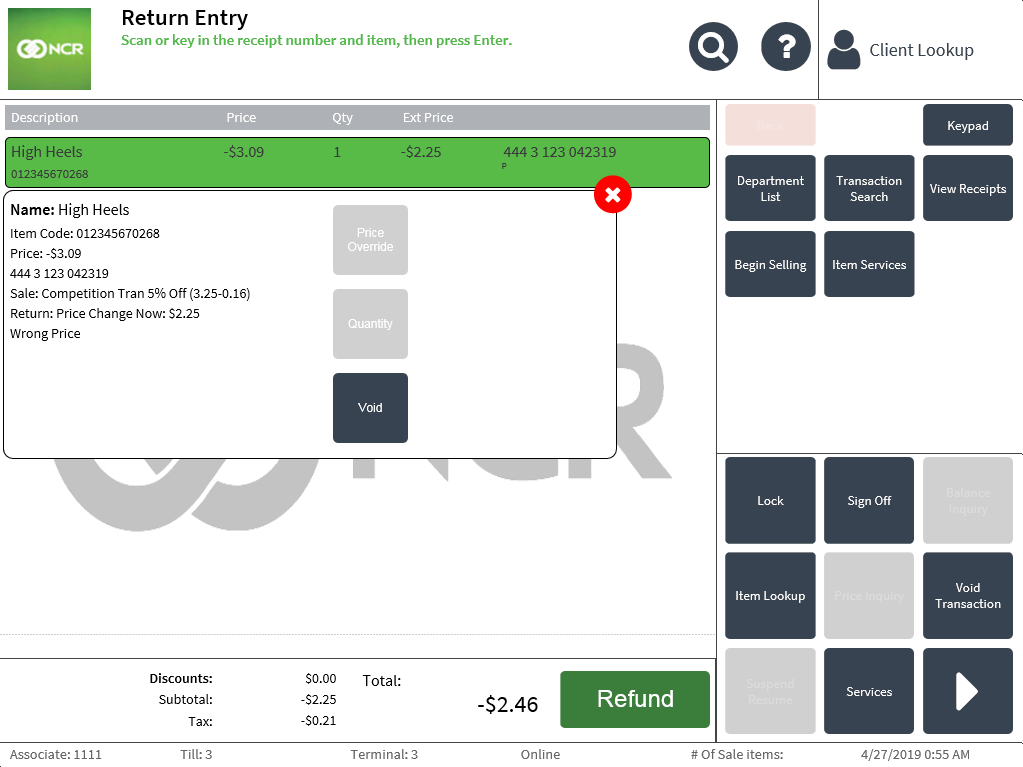Open the Department List
The image size is (1023, 767).
[x=769, y=188]
